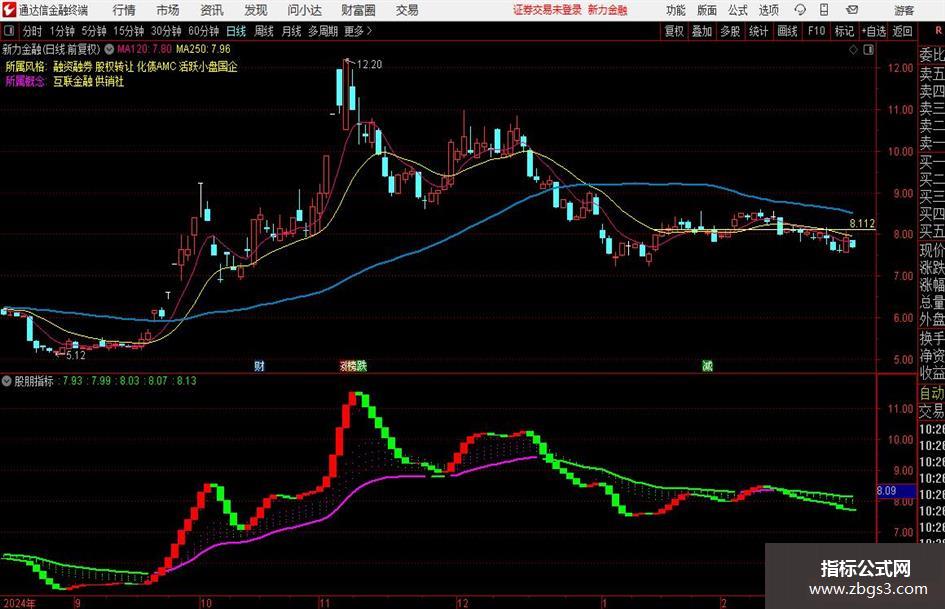The image size is (945, 609).
Task: Click the 多股 multi-stock button
Action: coord(730,31)
